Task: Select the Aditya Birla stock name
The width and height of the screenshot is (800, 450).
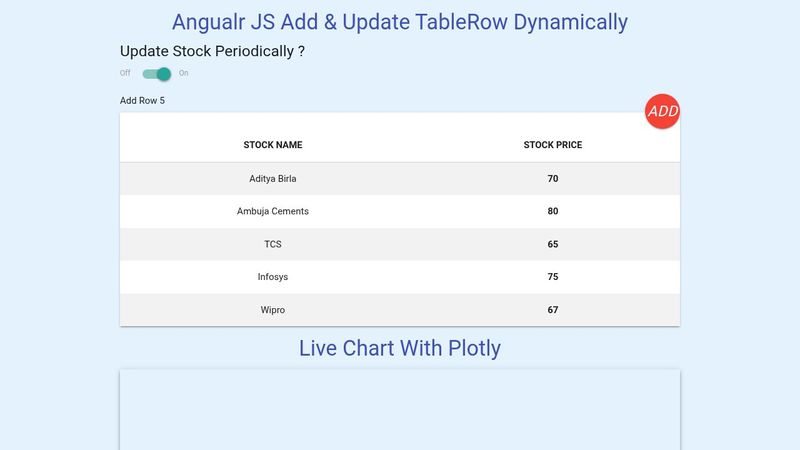Action: (x=273, y=179)
